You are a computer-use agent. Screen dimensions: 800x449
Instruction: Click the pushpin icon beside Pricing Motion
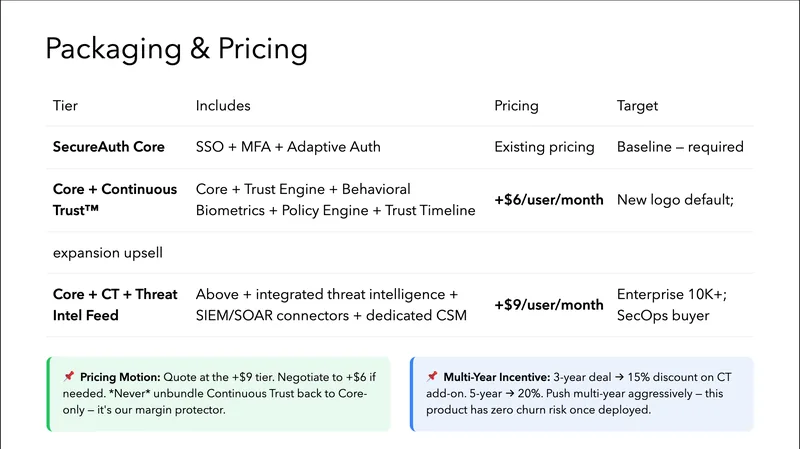(69, 376)
